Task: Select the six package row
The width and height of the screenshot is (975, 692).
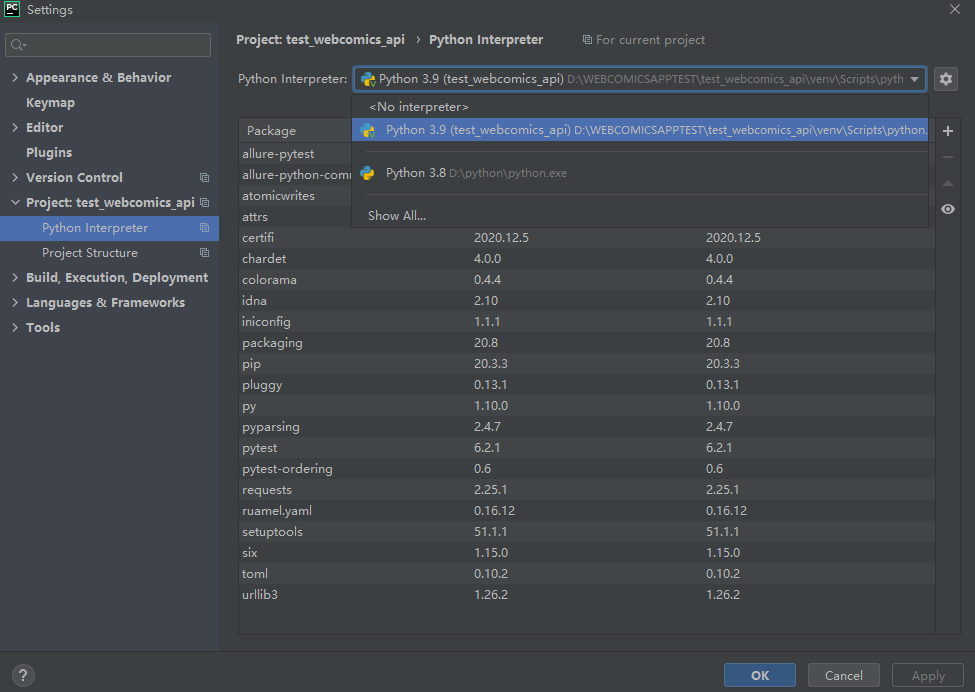Action: click(587, 553)
